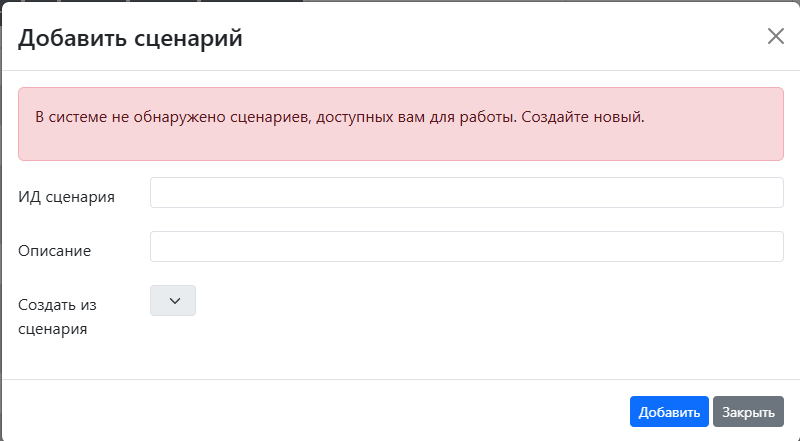Click the chevron arrow in the scenario dropdown

coord(173,301)
